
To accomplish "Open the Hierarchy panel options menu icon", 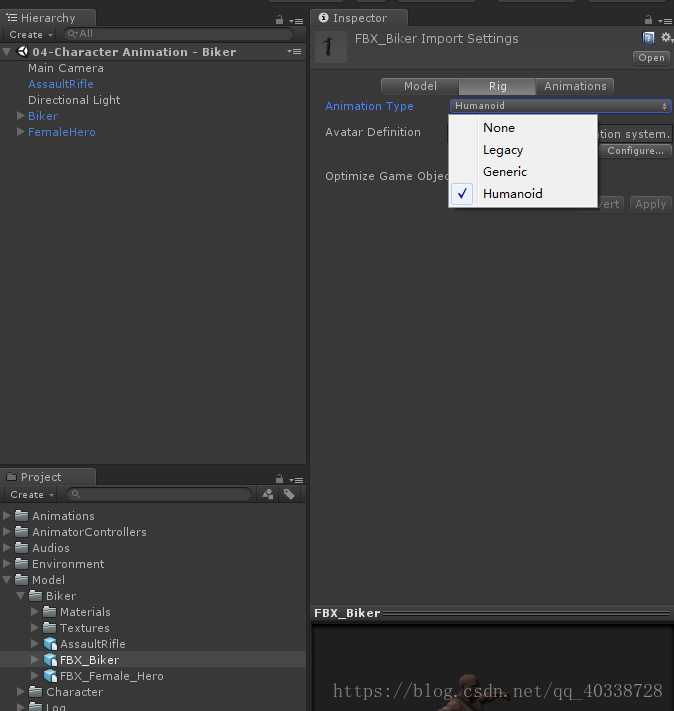I will point(297,21).
